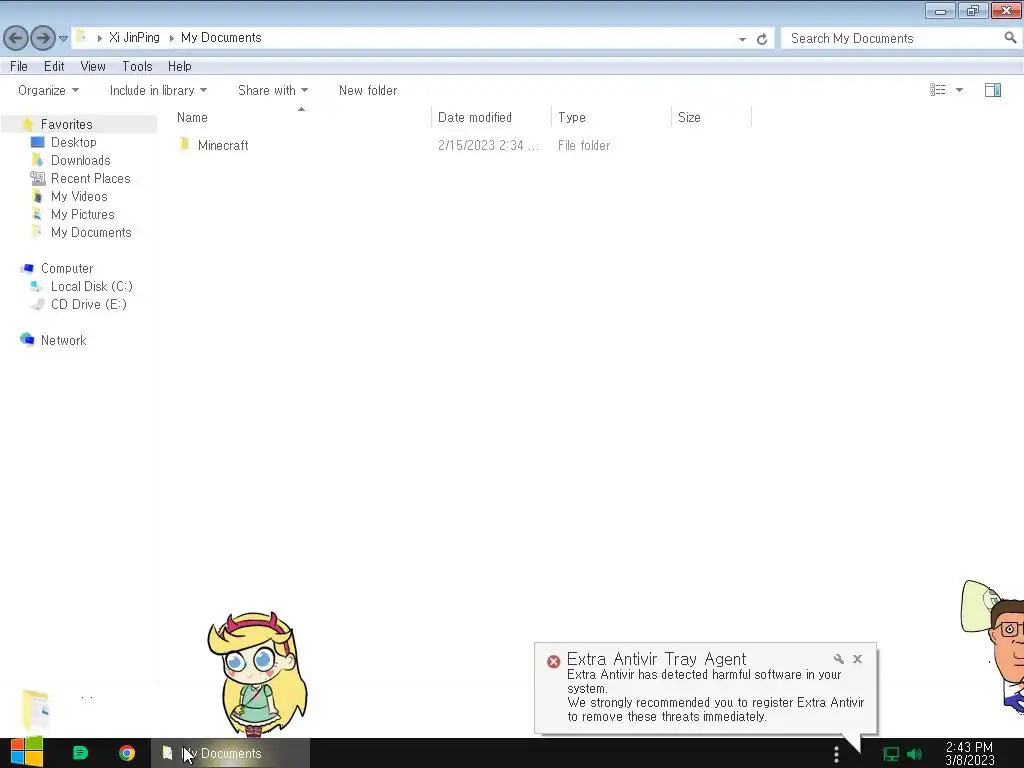Open the Organize dropdown
The image size is (1024, 768).
point(48,90)
